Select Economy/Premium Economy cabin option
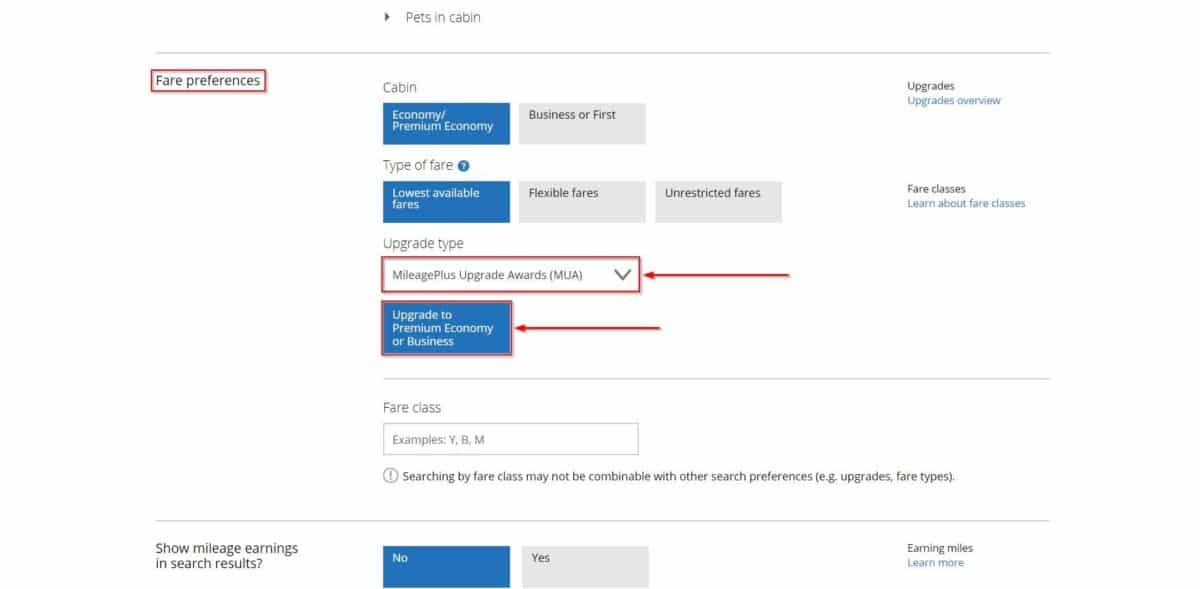This screenshot has height=589, width=1200. (446, 123)
